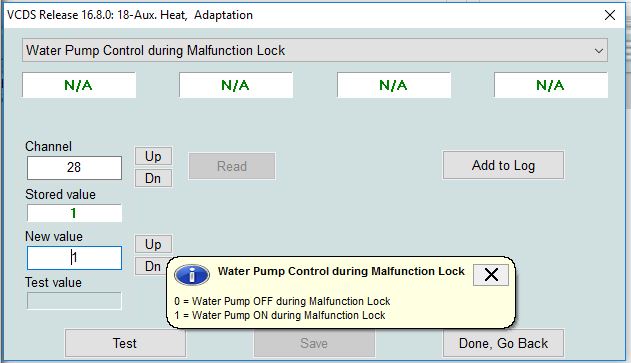Select the last N/A measuring value box

[551, 85]
